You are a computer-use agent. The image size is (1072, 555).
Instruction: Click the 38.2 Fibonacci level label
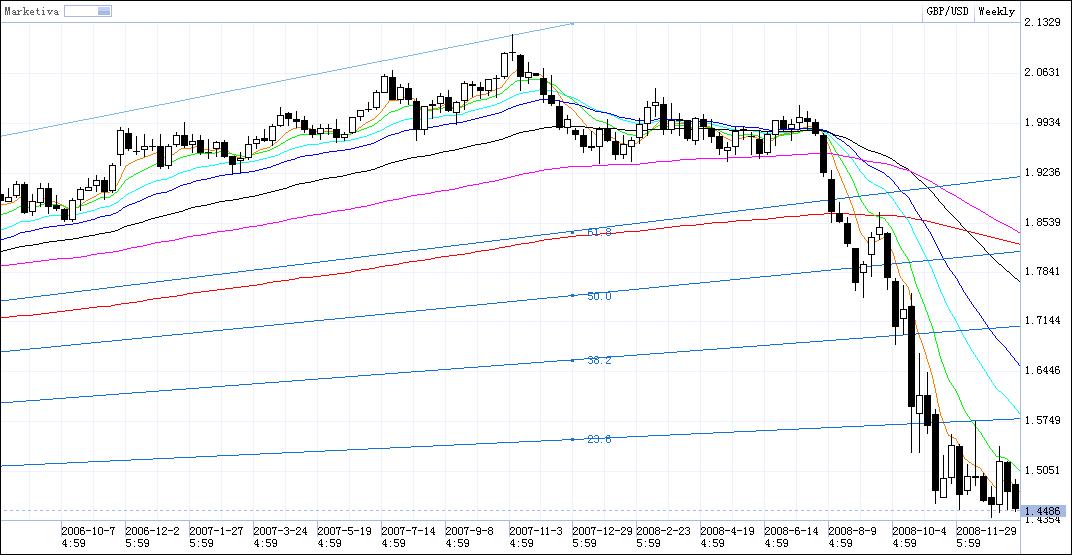coord(599,360)
